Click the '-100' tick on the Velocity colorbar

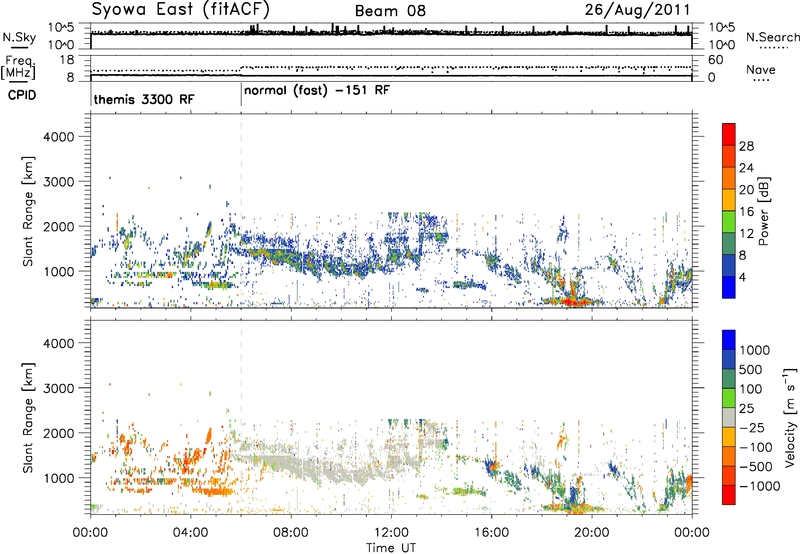(x=756, y=447)
